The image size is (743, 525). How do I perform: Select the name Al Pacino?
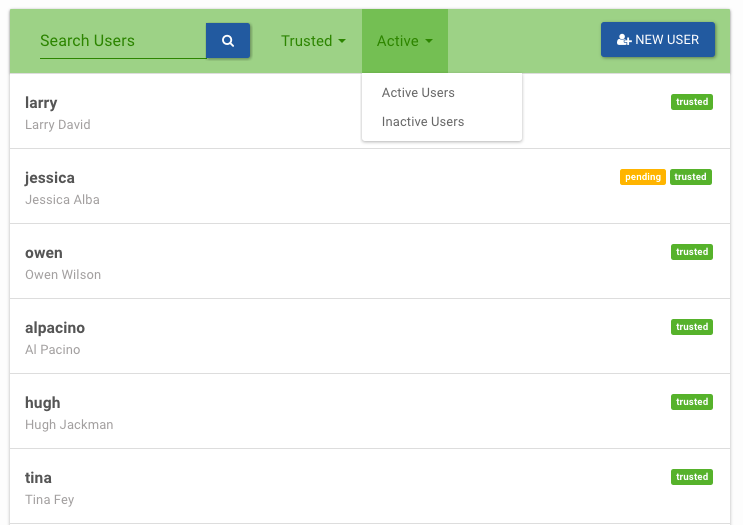[x=53, y=350]
